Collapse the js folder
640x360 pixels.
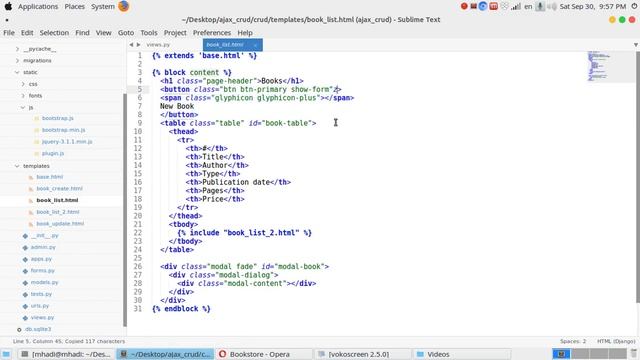23,107
